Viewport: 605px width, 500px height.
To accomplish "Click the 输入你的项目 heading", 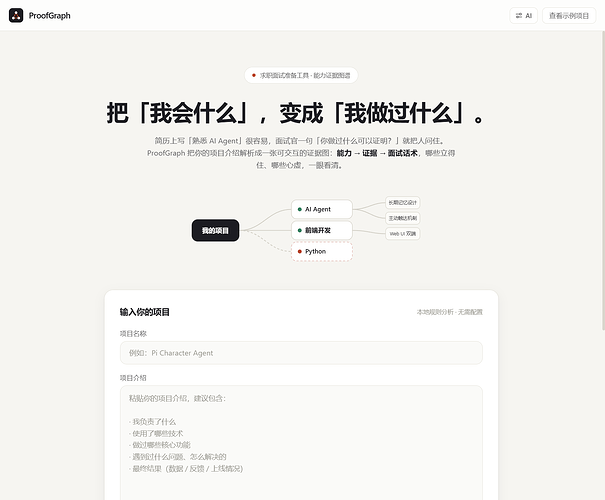I will click(145, 312).
